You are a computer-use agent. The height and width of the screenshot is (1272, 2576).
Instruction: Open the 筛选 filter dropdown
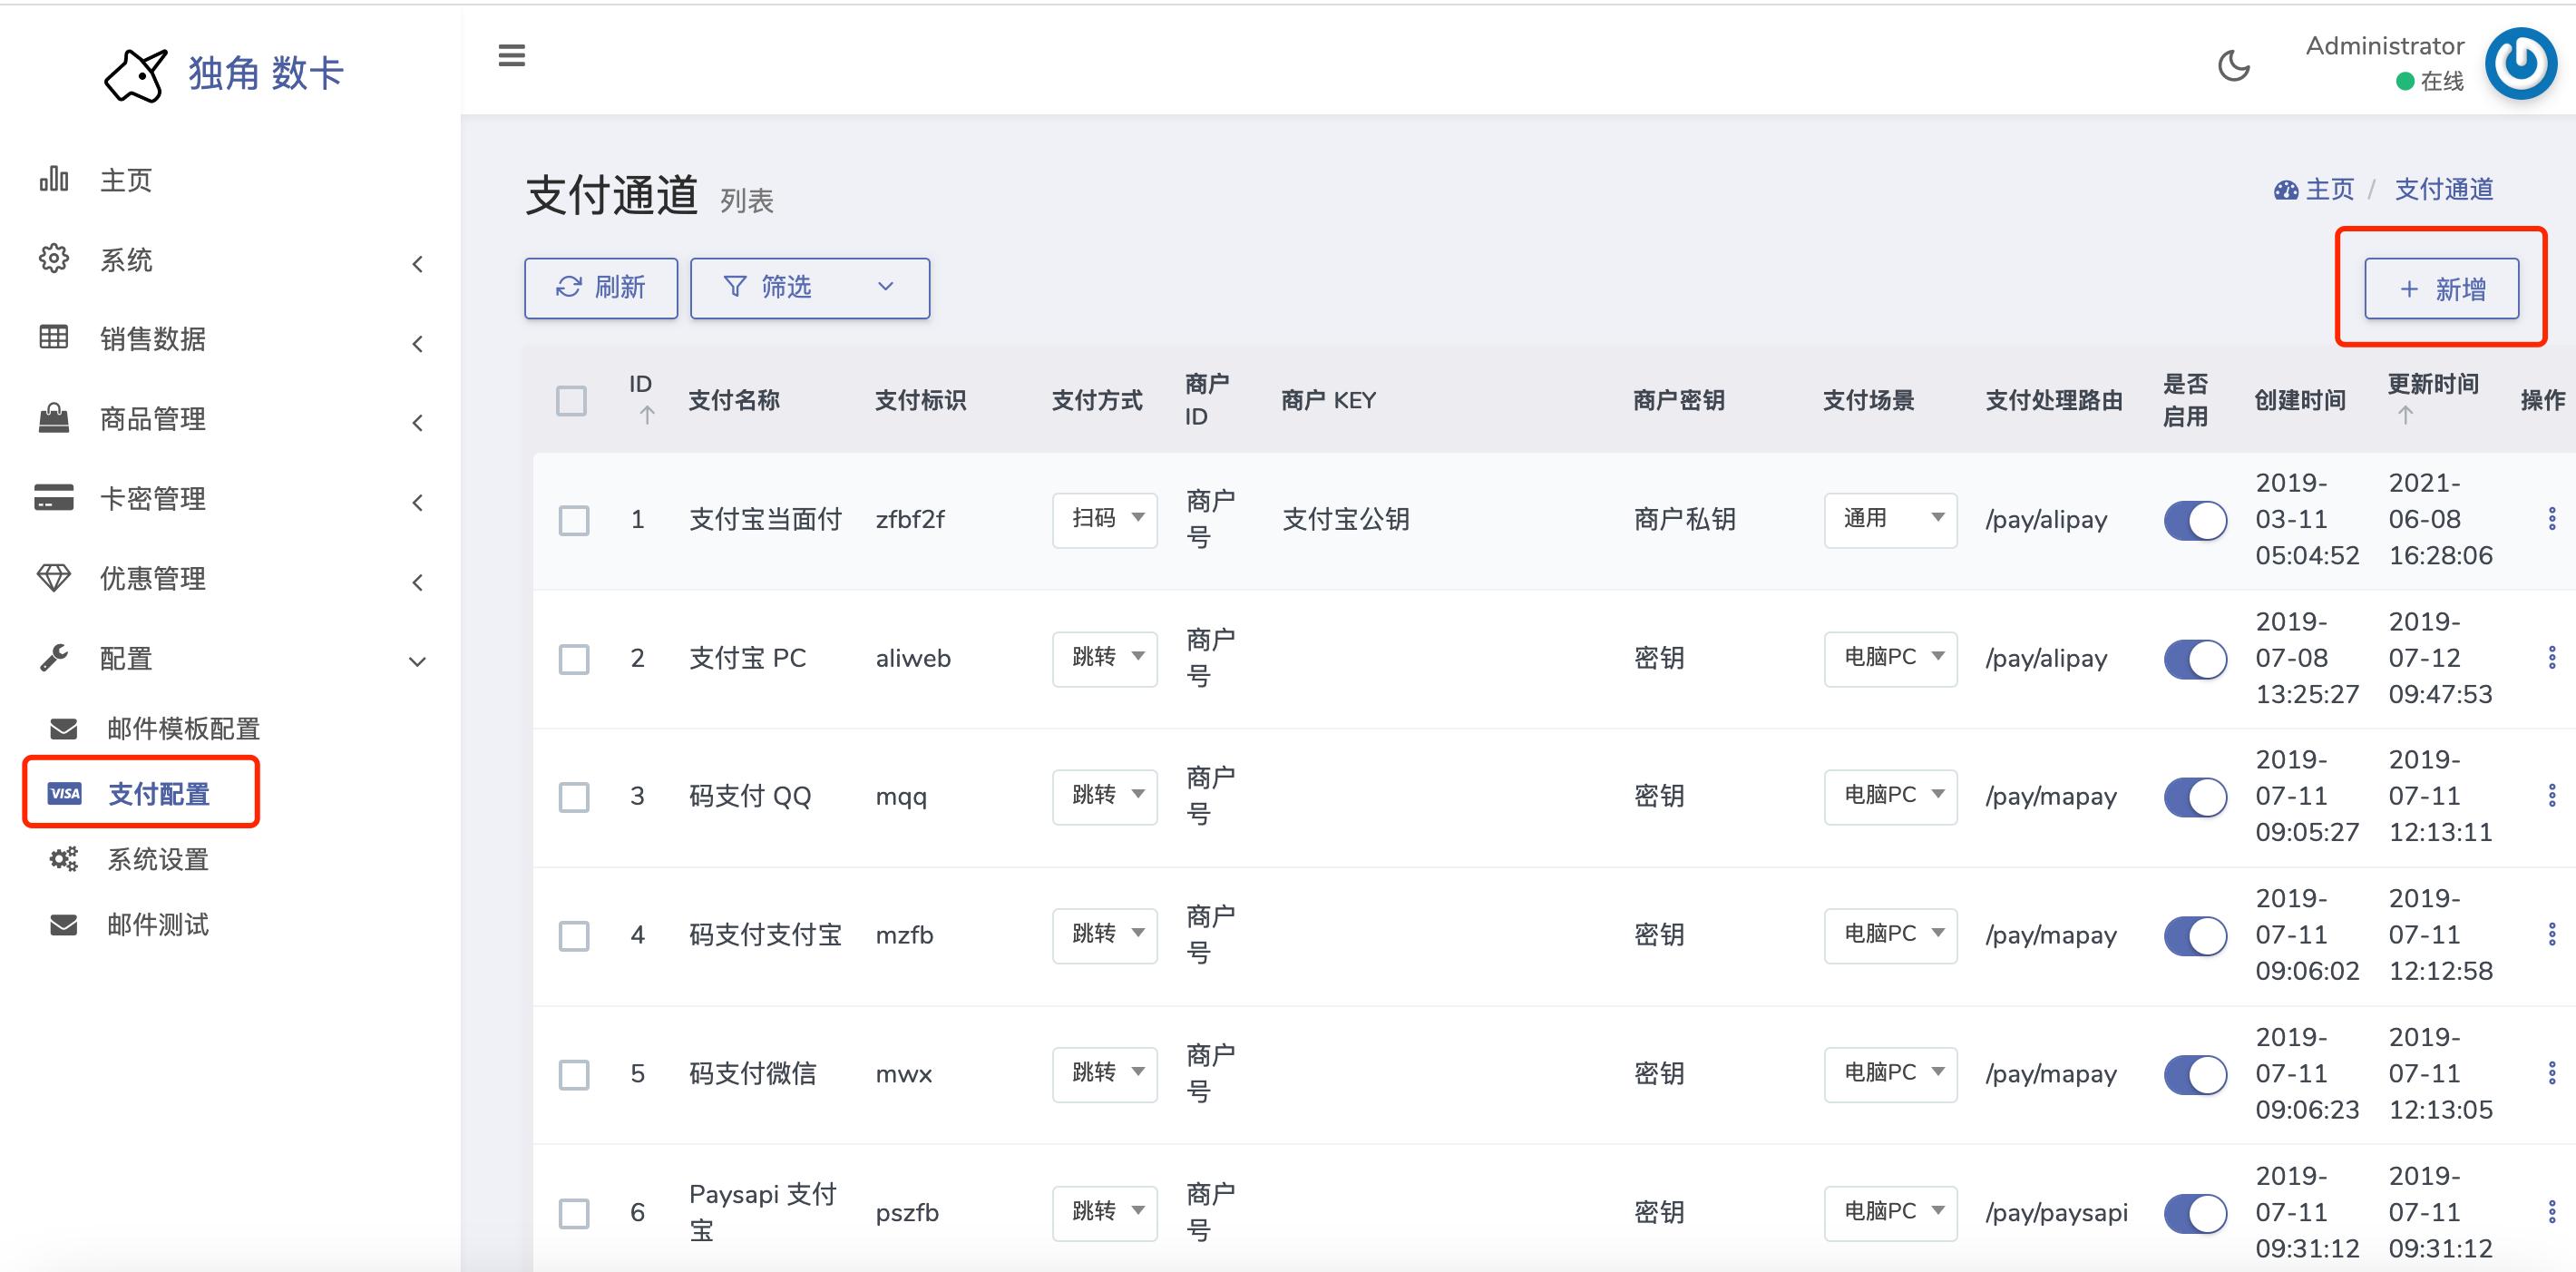click(x=809, y=288)
